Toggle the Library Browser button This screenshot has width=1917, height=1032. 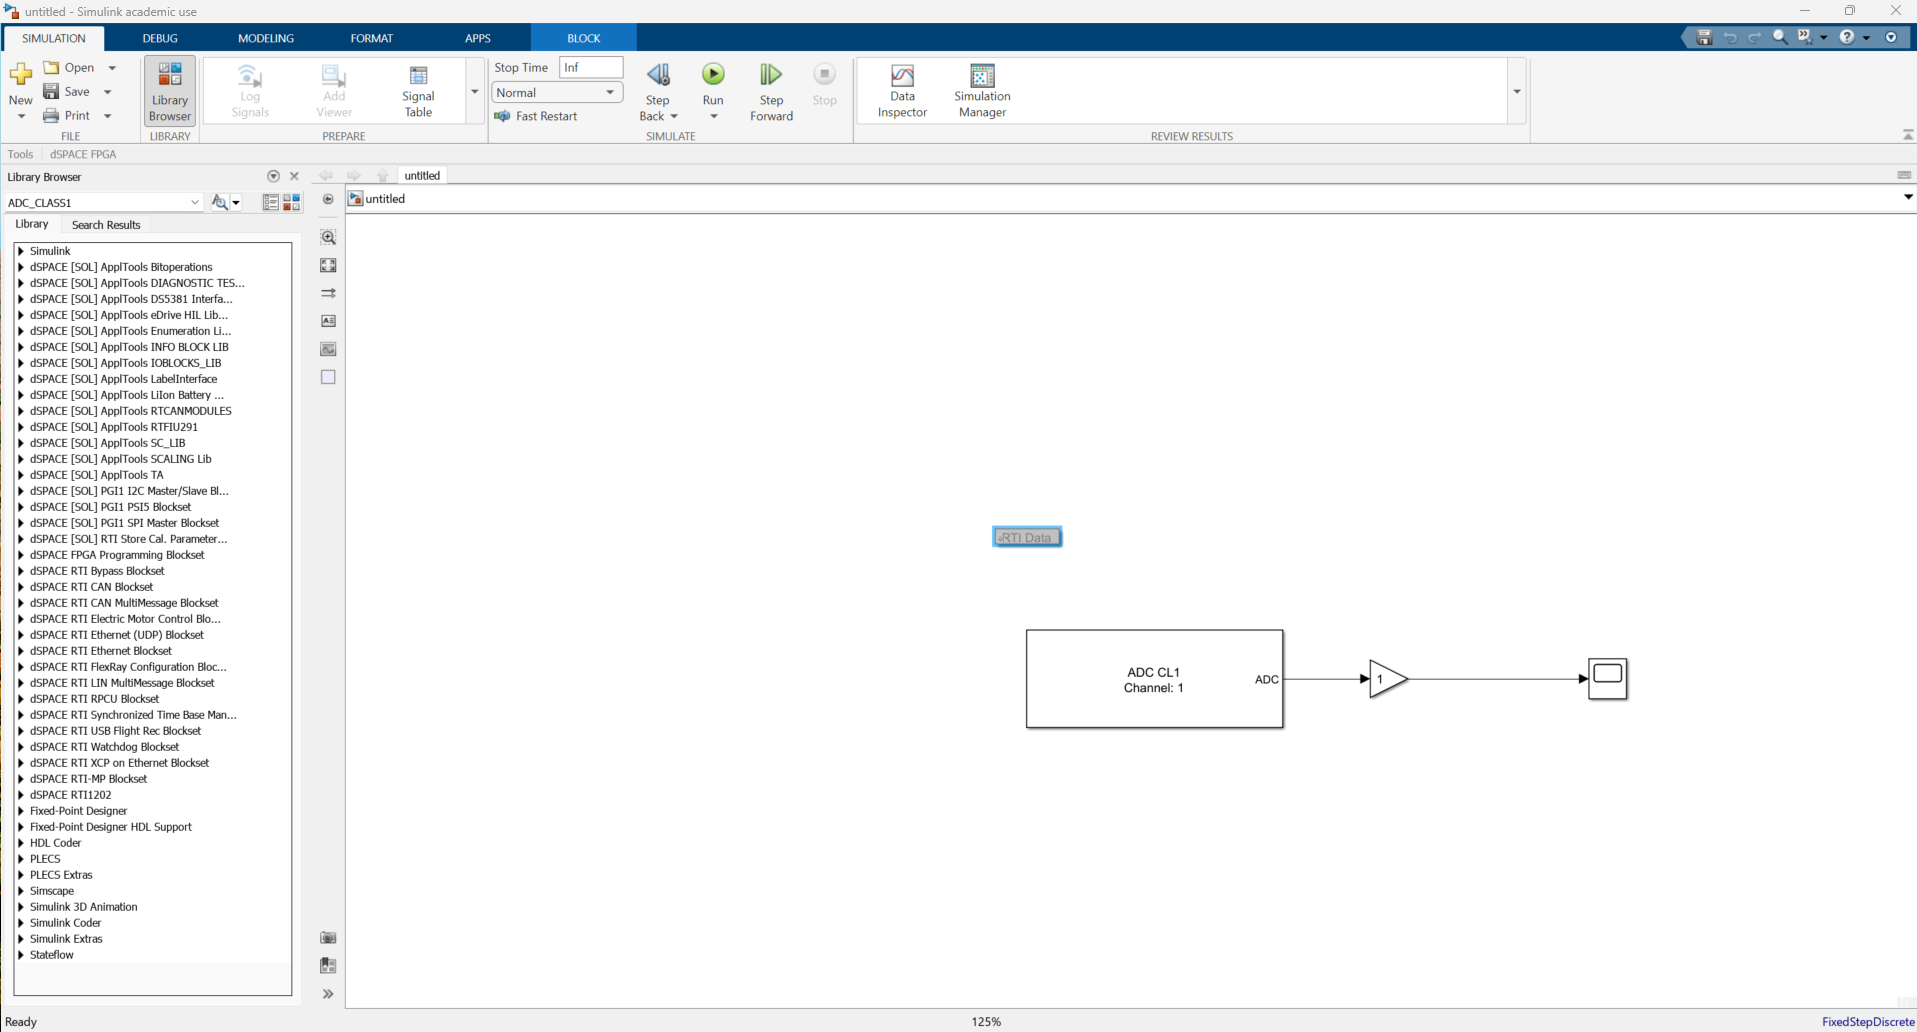click(170, 91)
